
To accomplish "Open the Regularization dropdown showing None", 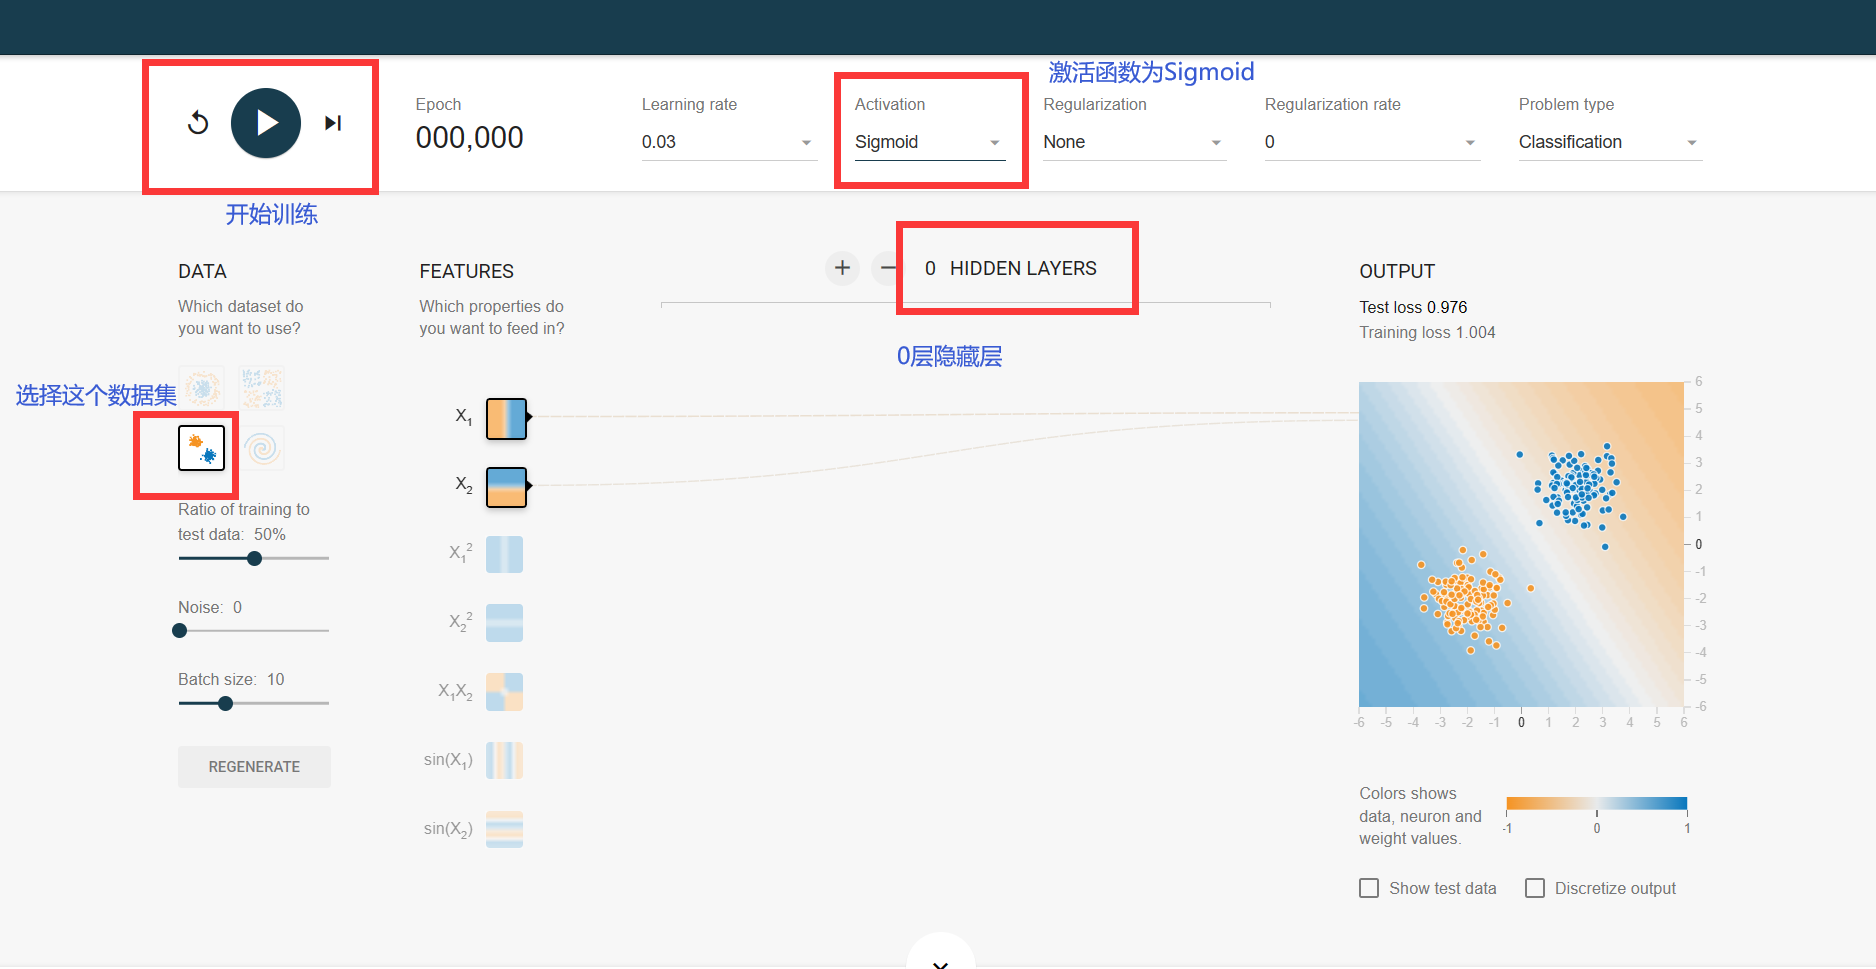I will (1134, 142).
